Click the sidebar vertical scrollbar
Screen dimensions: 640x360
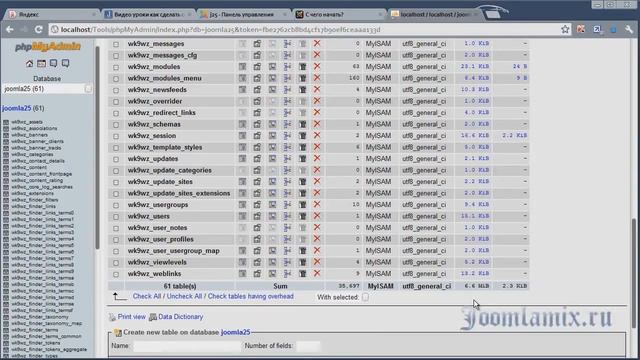point(97,147)
